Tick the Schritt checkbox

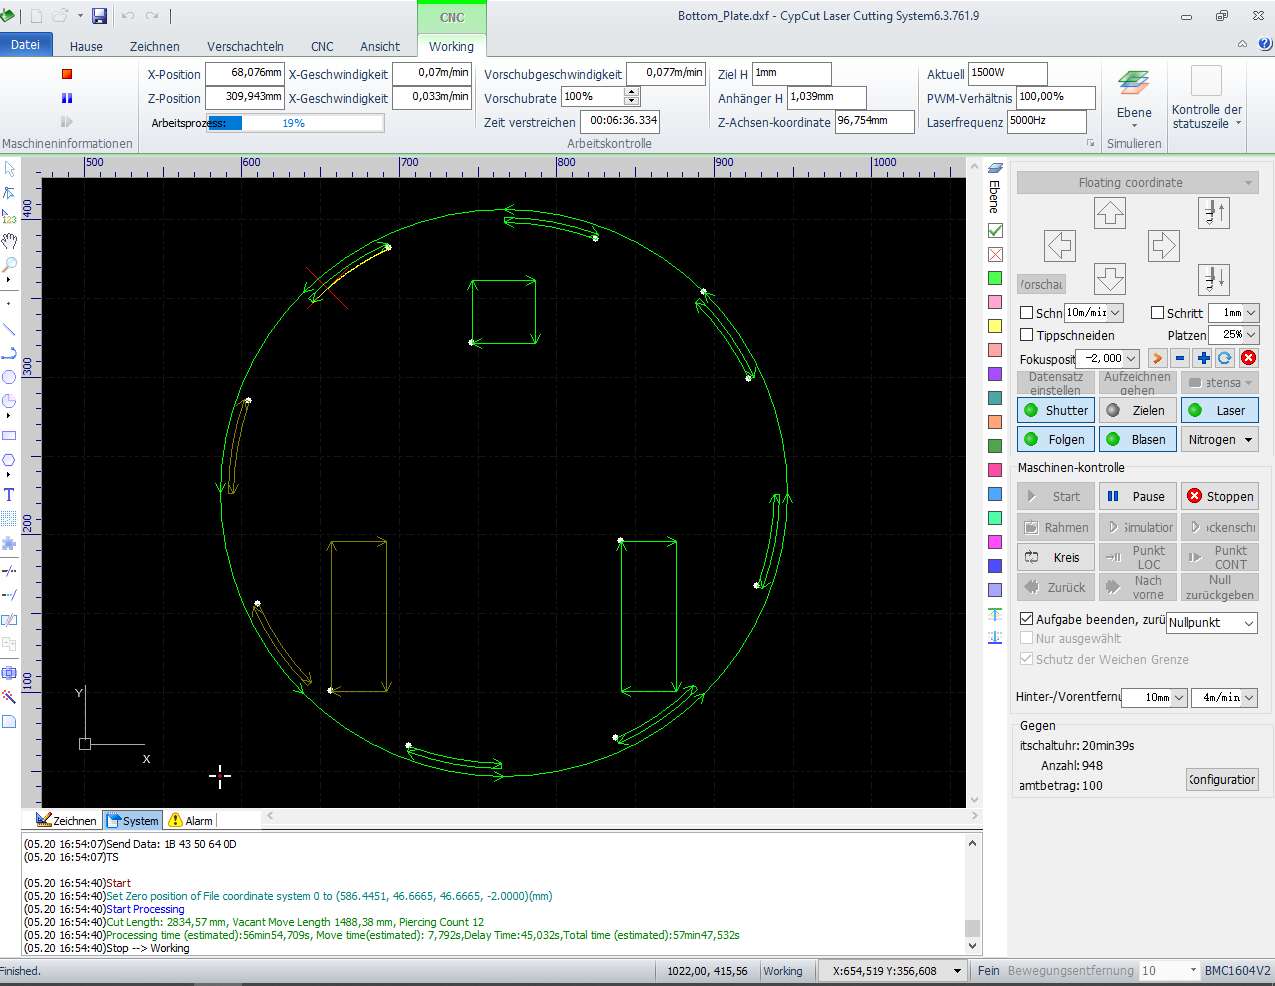pyautogui.click(x=1157, y=313)
